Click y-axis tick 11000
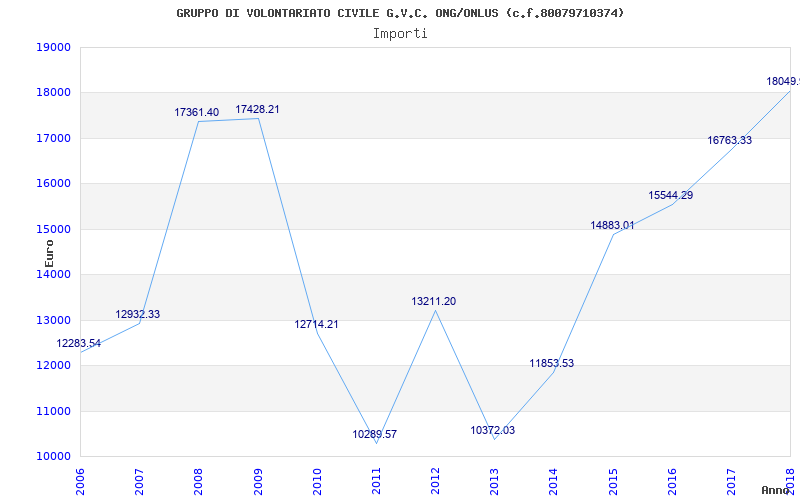 click(x=53, y=411)
